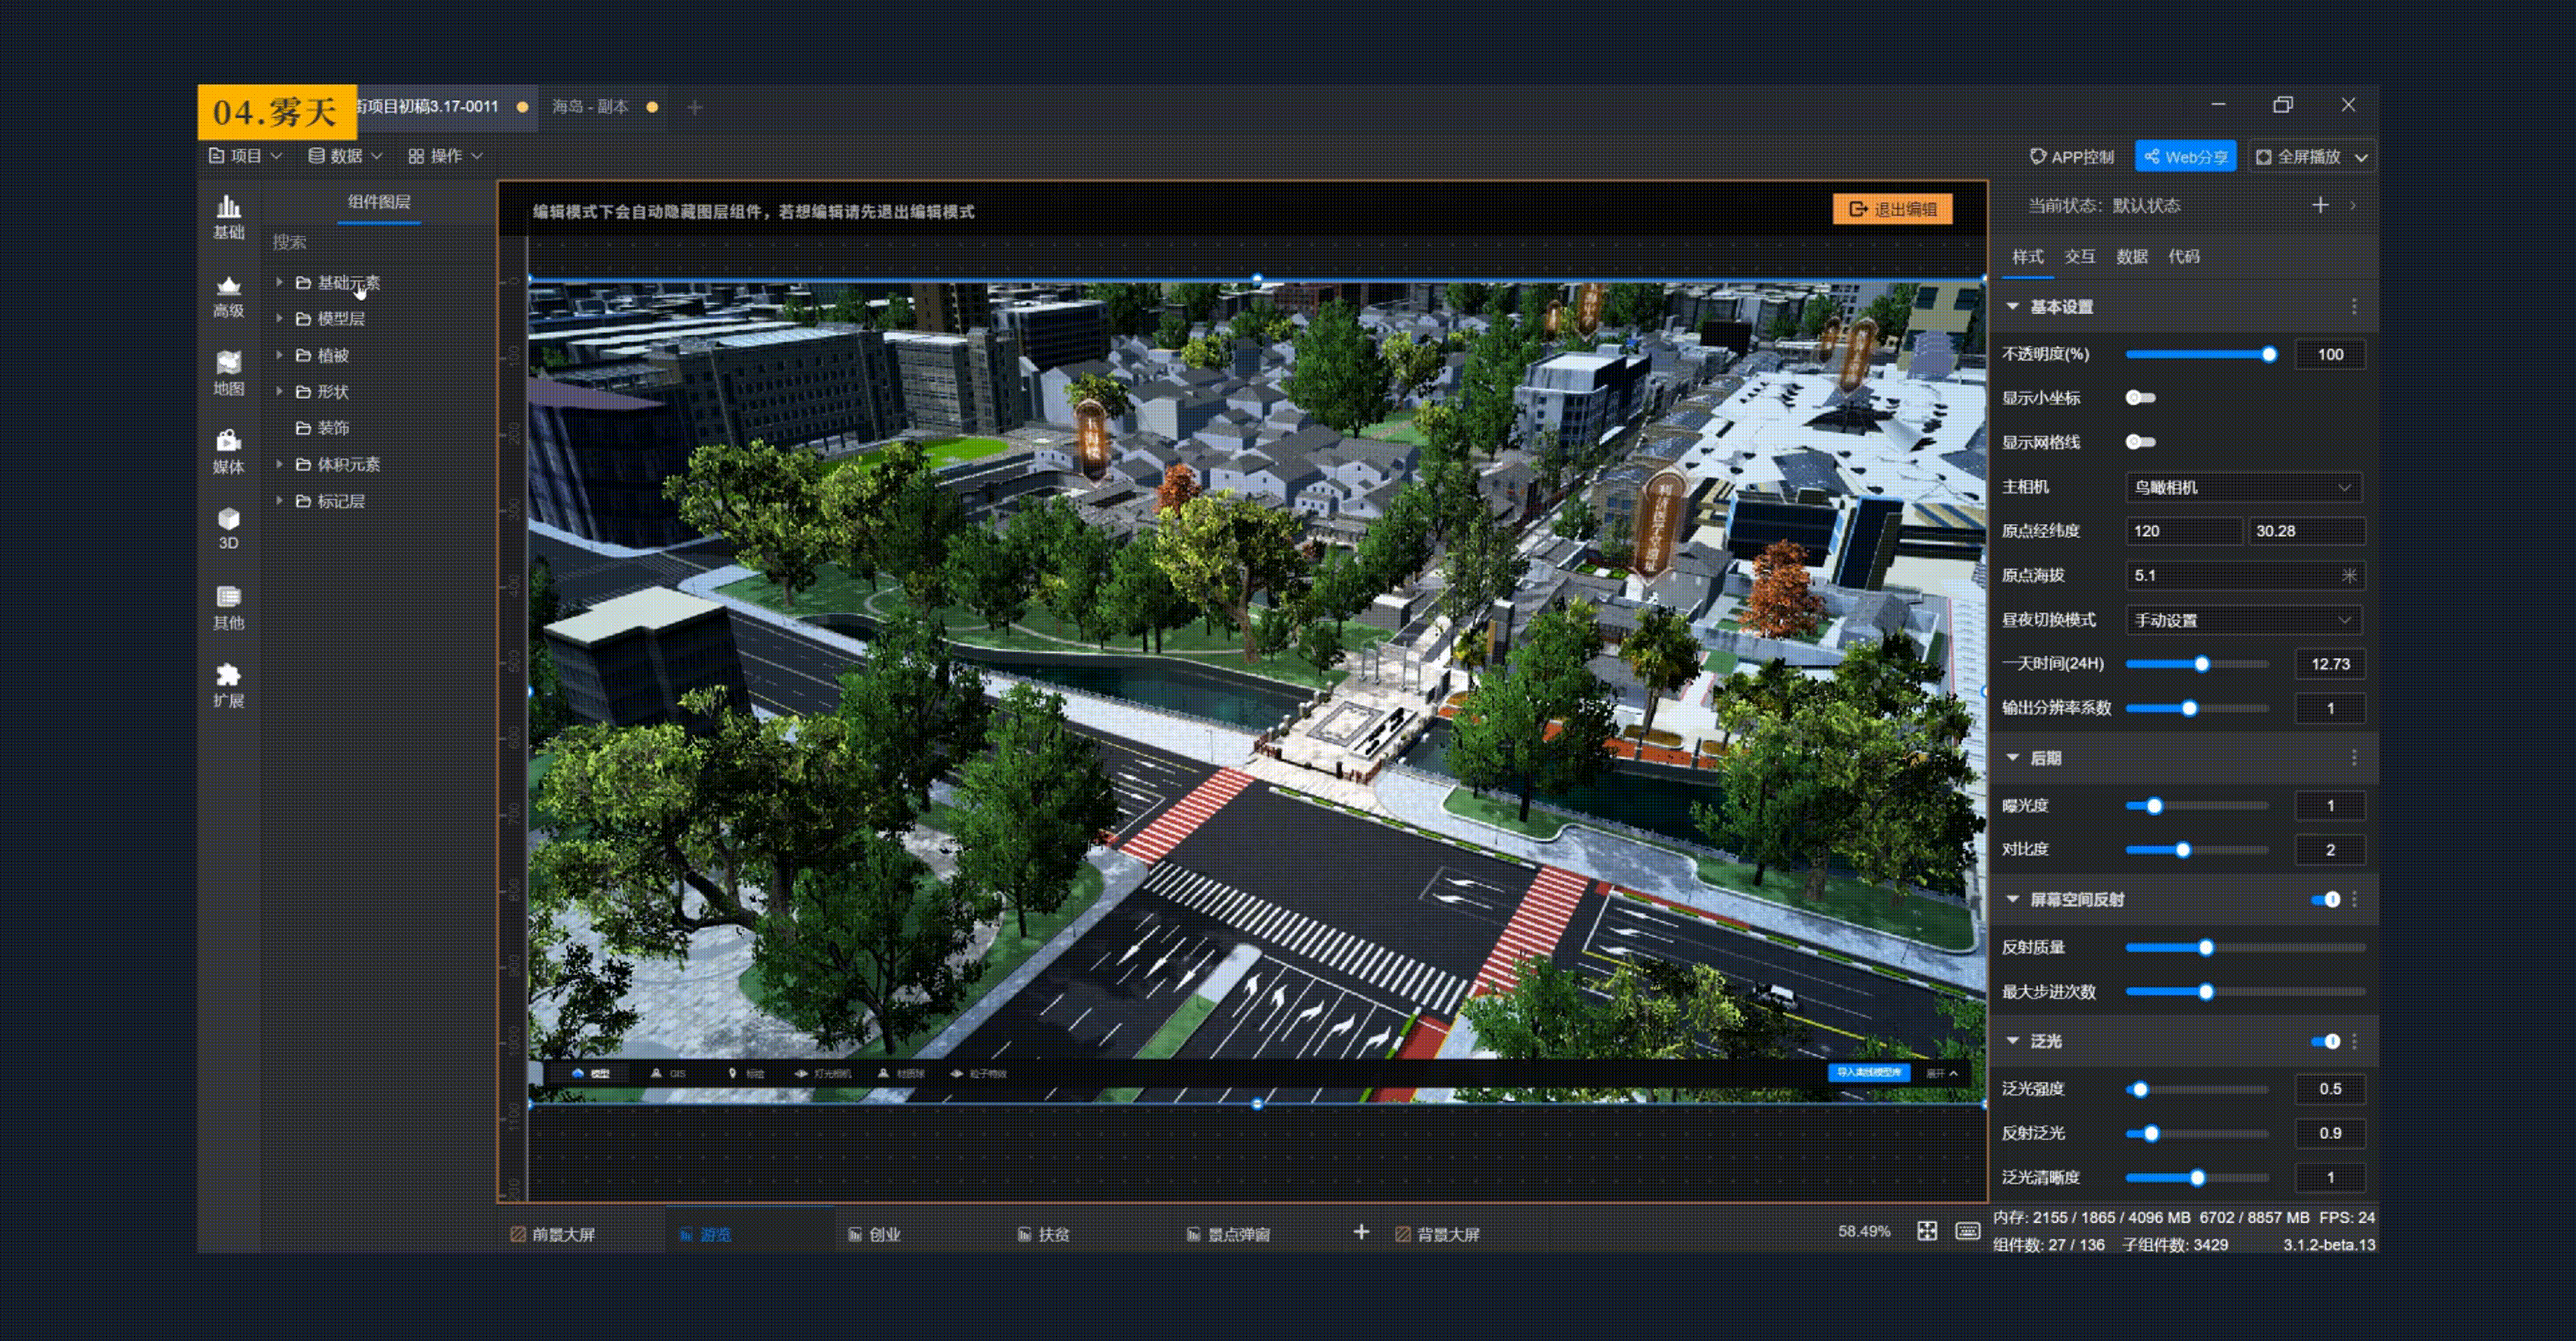This screenshot has width=2576, height=1341.
Task: Click the Web分享 button
Action: (2185, 157)
